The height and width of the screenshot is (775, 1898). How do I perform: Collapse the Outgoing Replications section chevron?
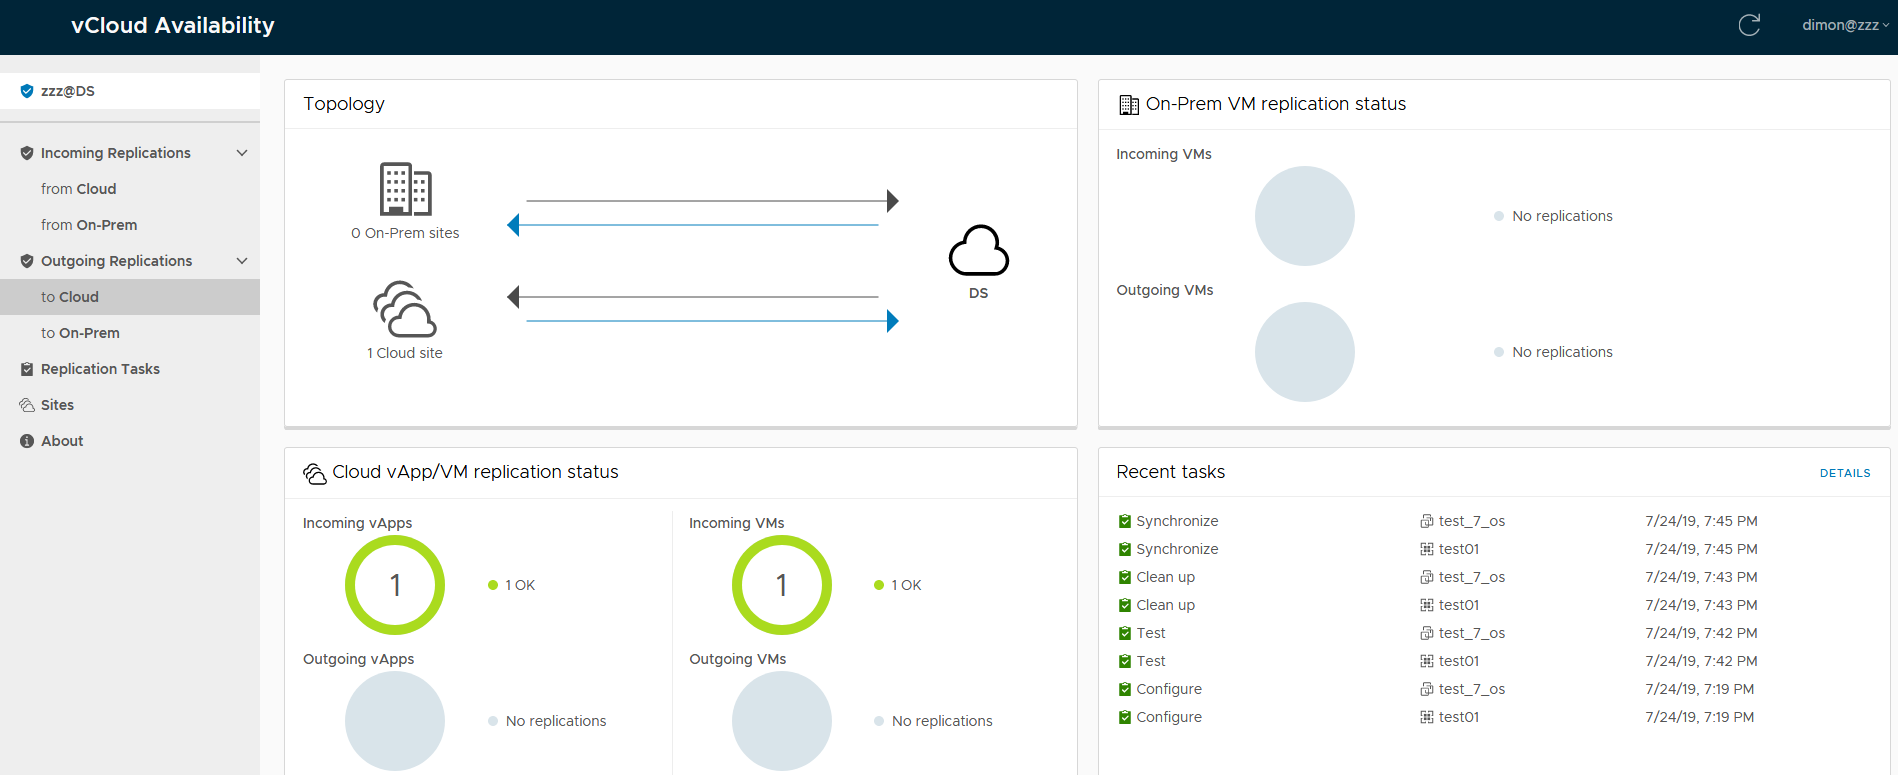pyautogui.click(x=242, y=261)
